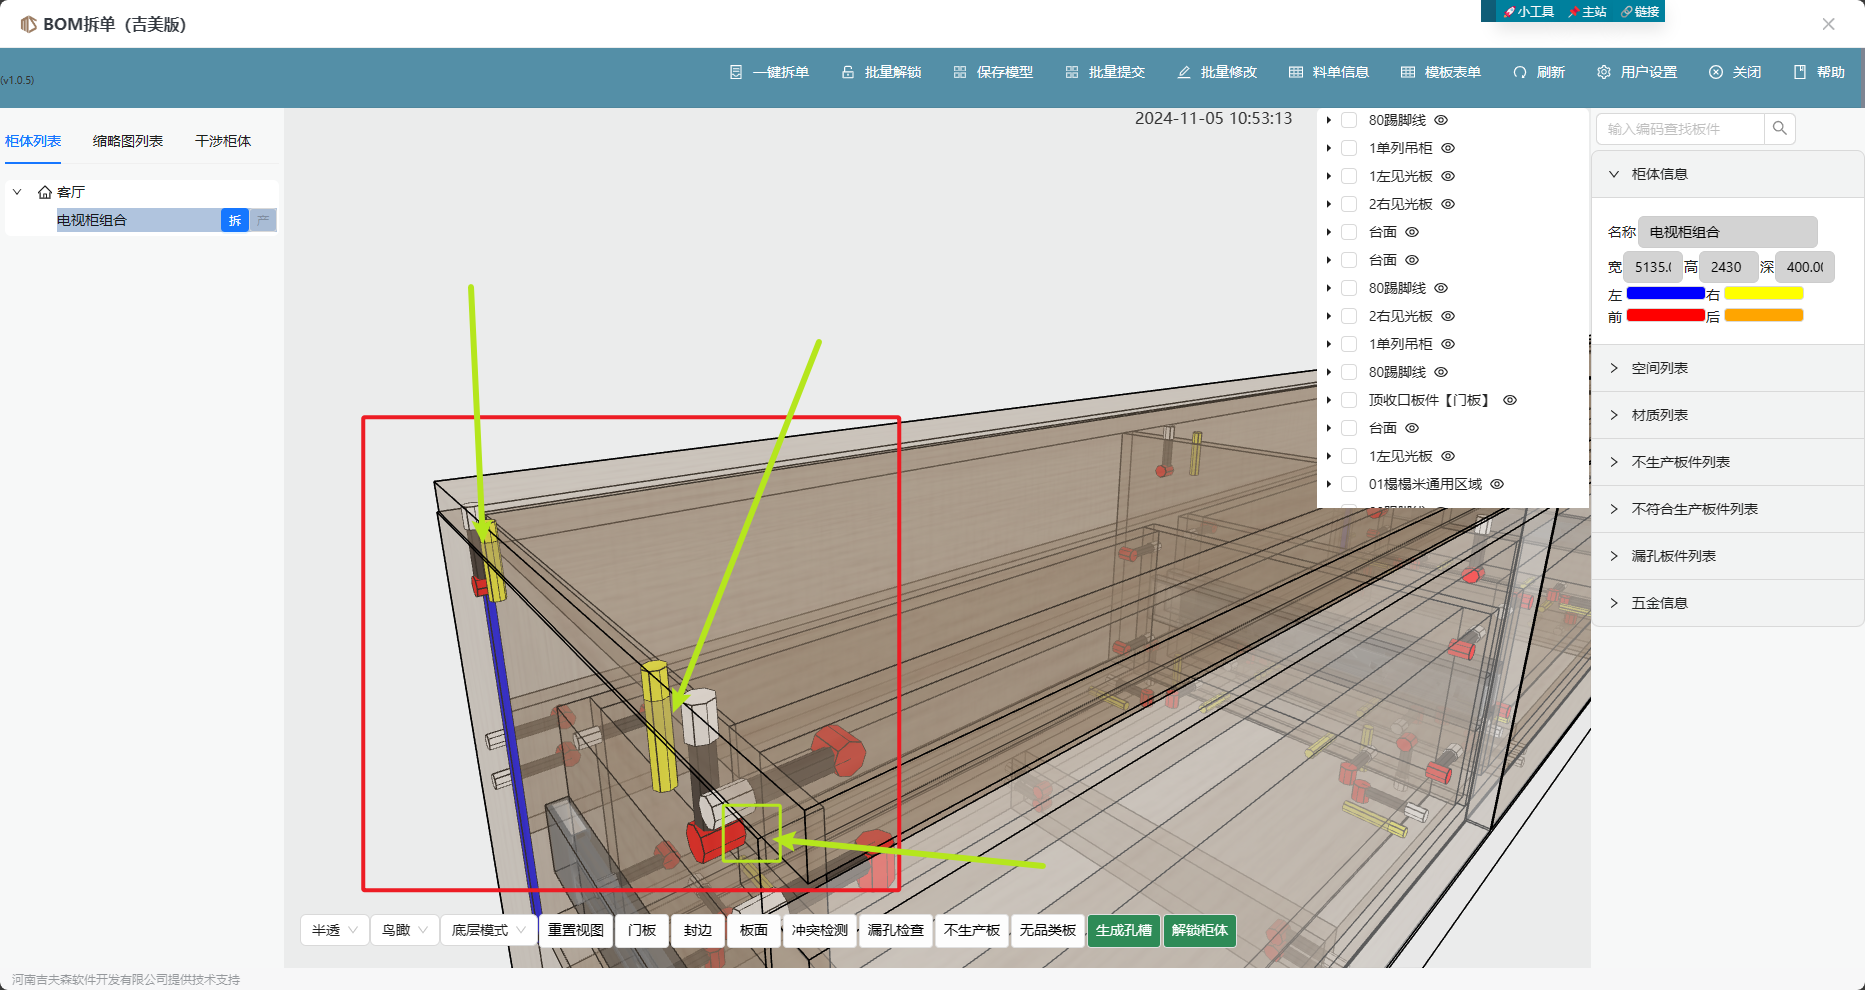Switch to 干涉柜体 tab
This screenshot has height=990, width=1865.
tap(223, 141)
